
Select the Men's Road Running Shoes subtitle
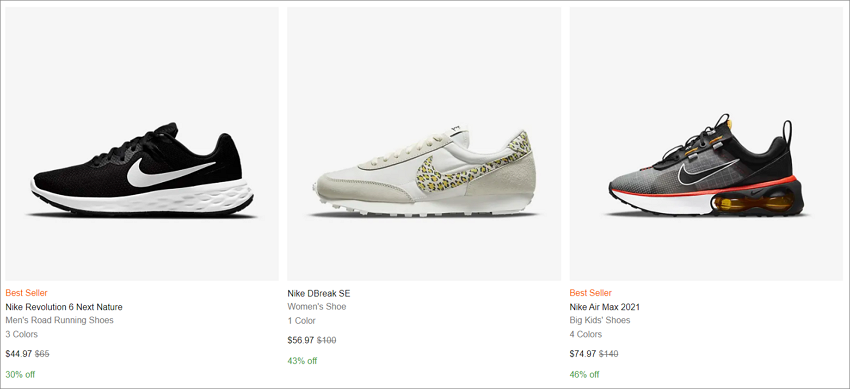coord(60,320)
